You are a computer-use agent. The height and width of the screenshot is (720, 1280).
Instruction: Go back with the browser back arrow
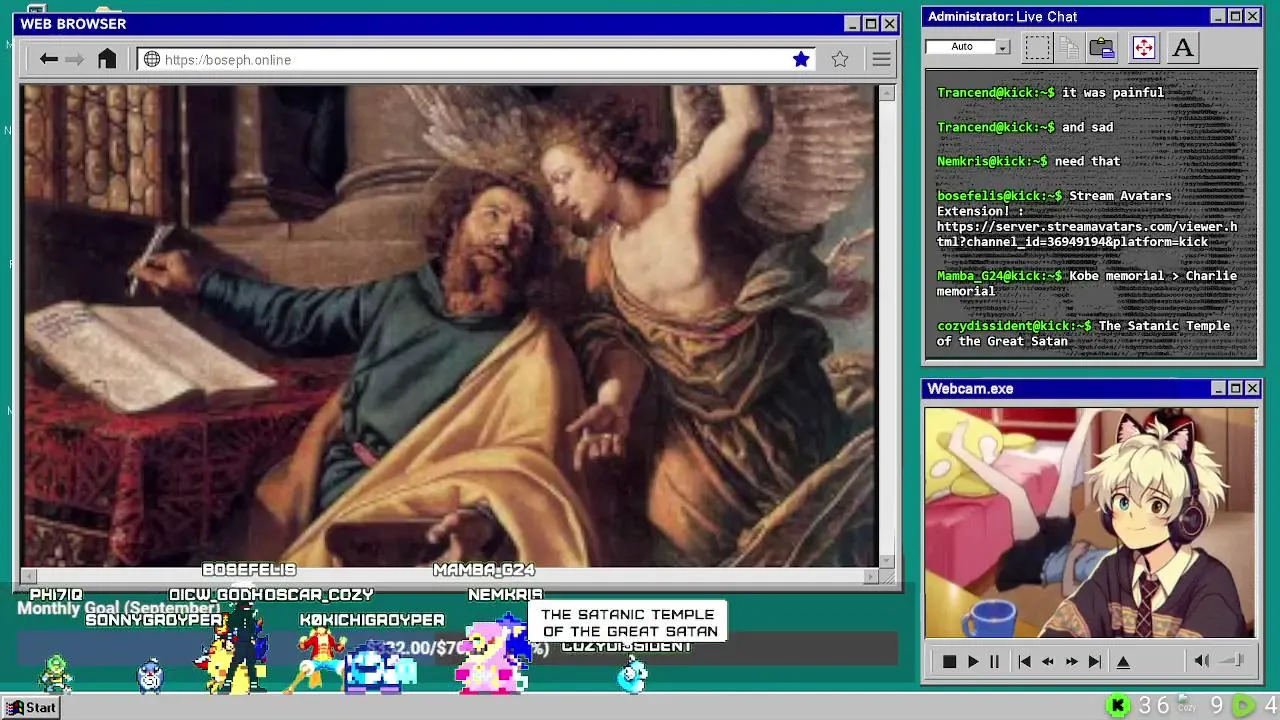(x=48, y=60)
